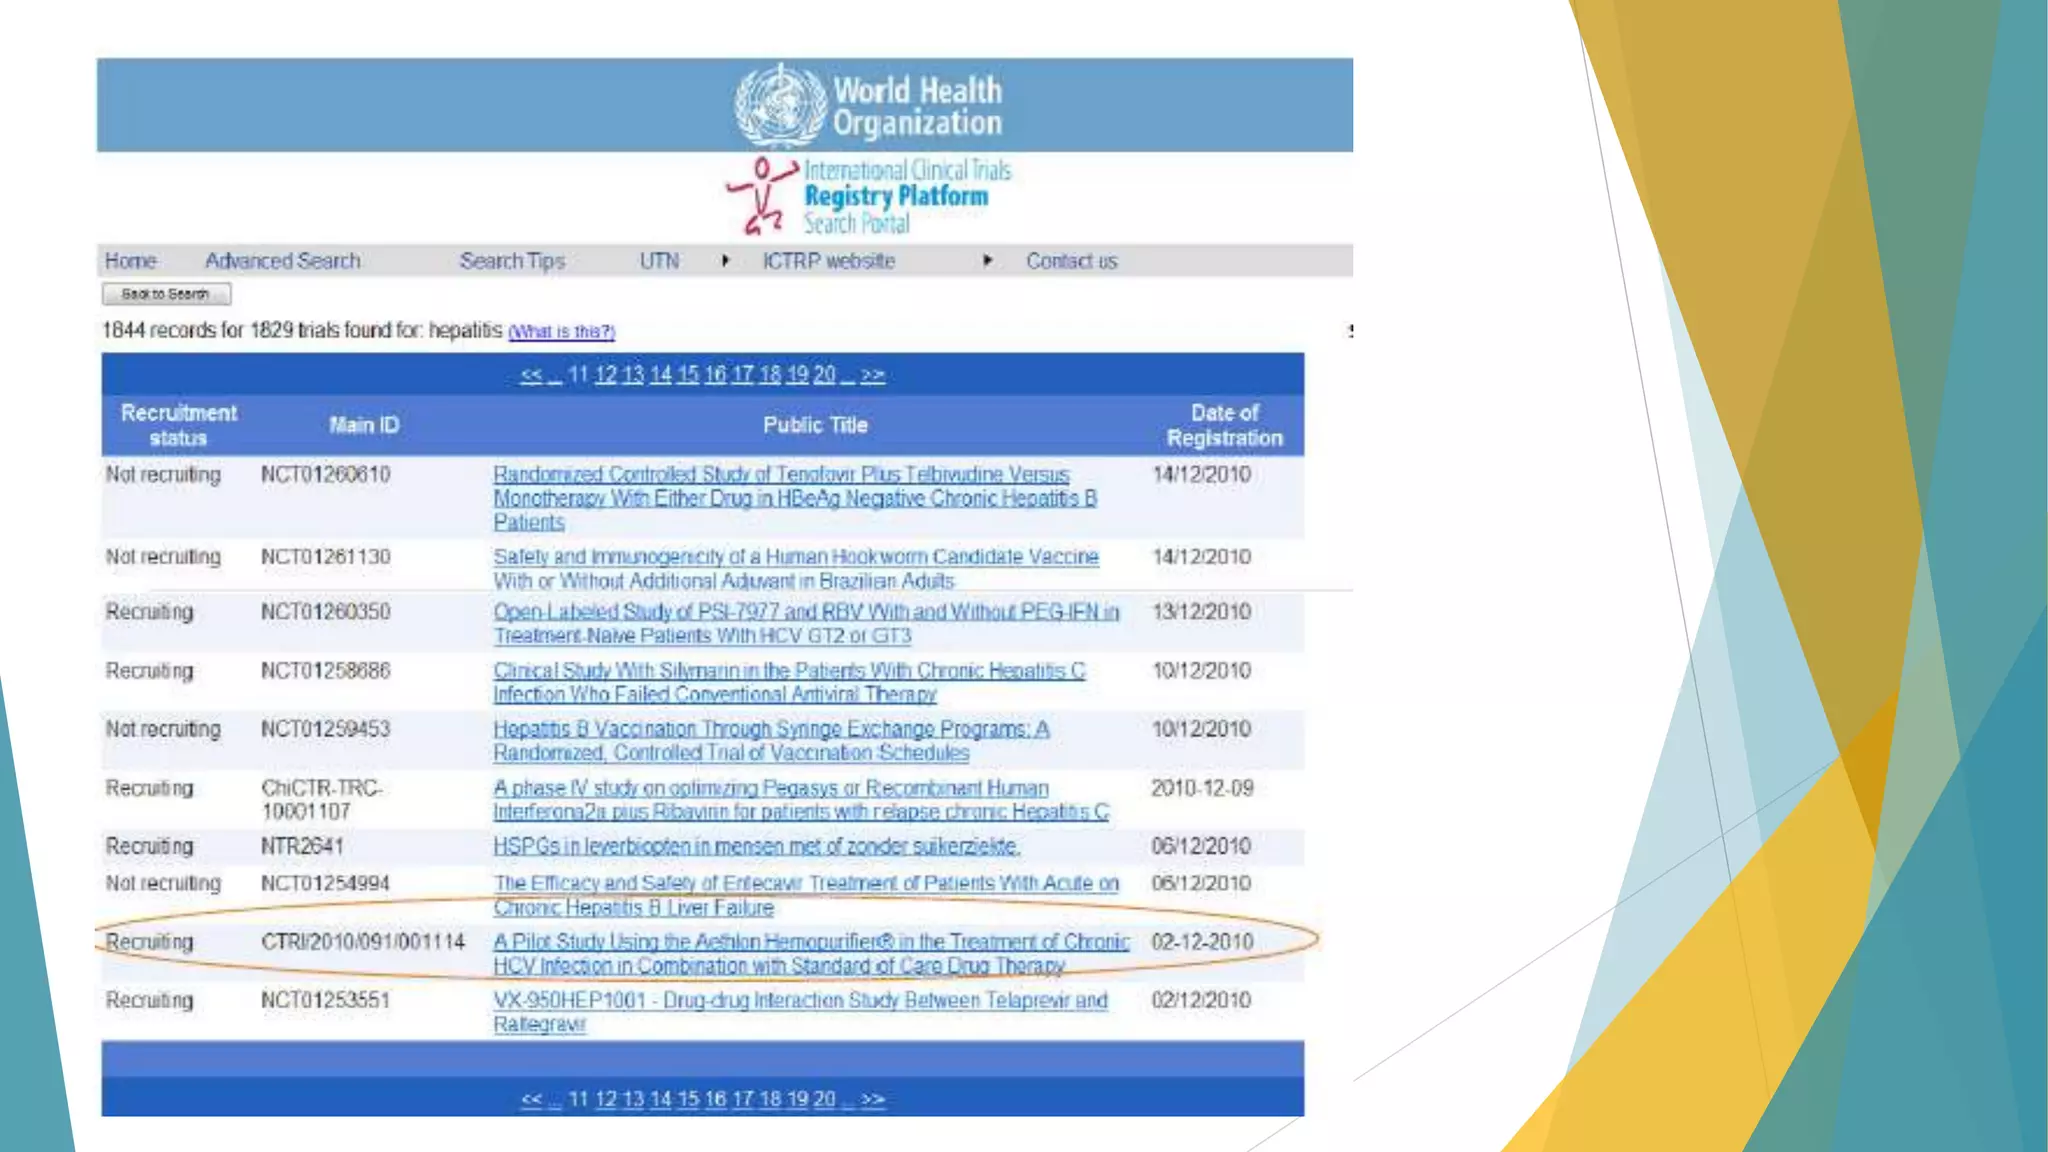Screen dimensions: 2048x1152
Task: Expand the ICTRP website menu arrow
Action: pyautogui.click(x=987, y=261)
